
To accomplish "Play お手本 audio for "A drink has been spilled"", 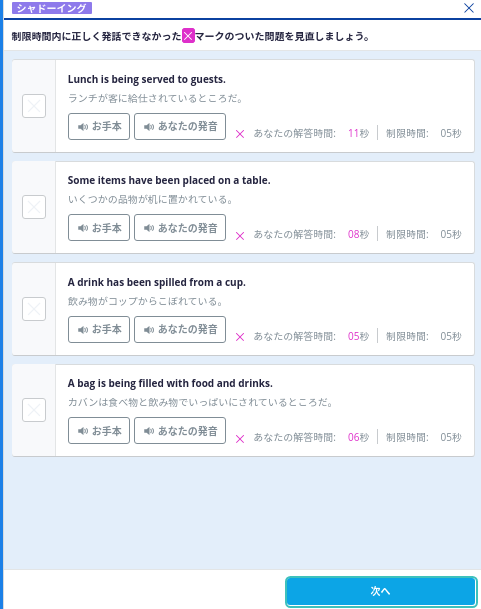I will (x=99, y=329).
